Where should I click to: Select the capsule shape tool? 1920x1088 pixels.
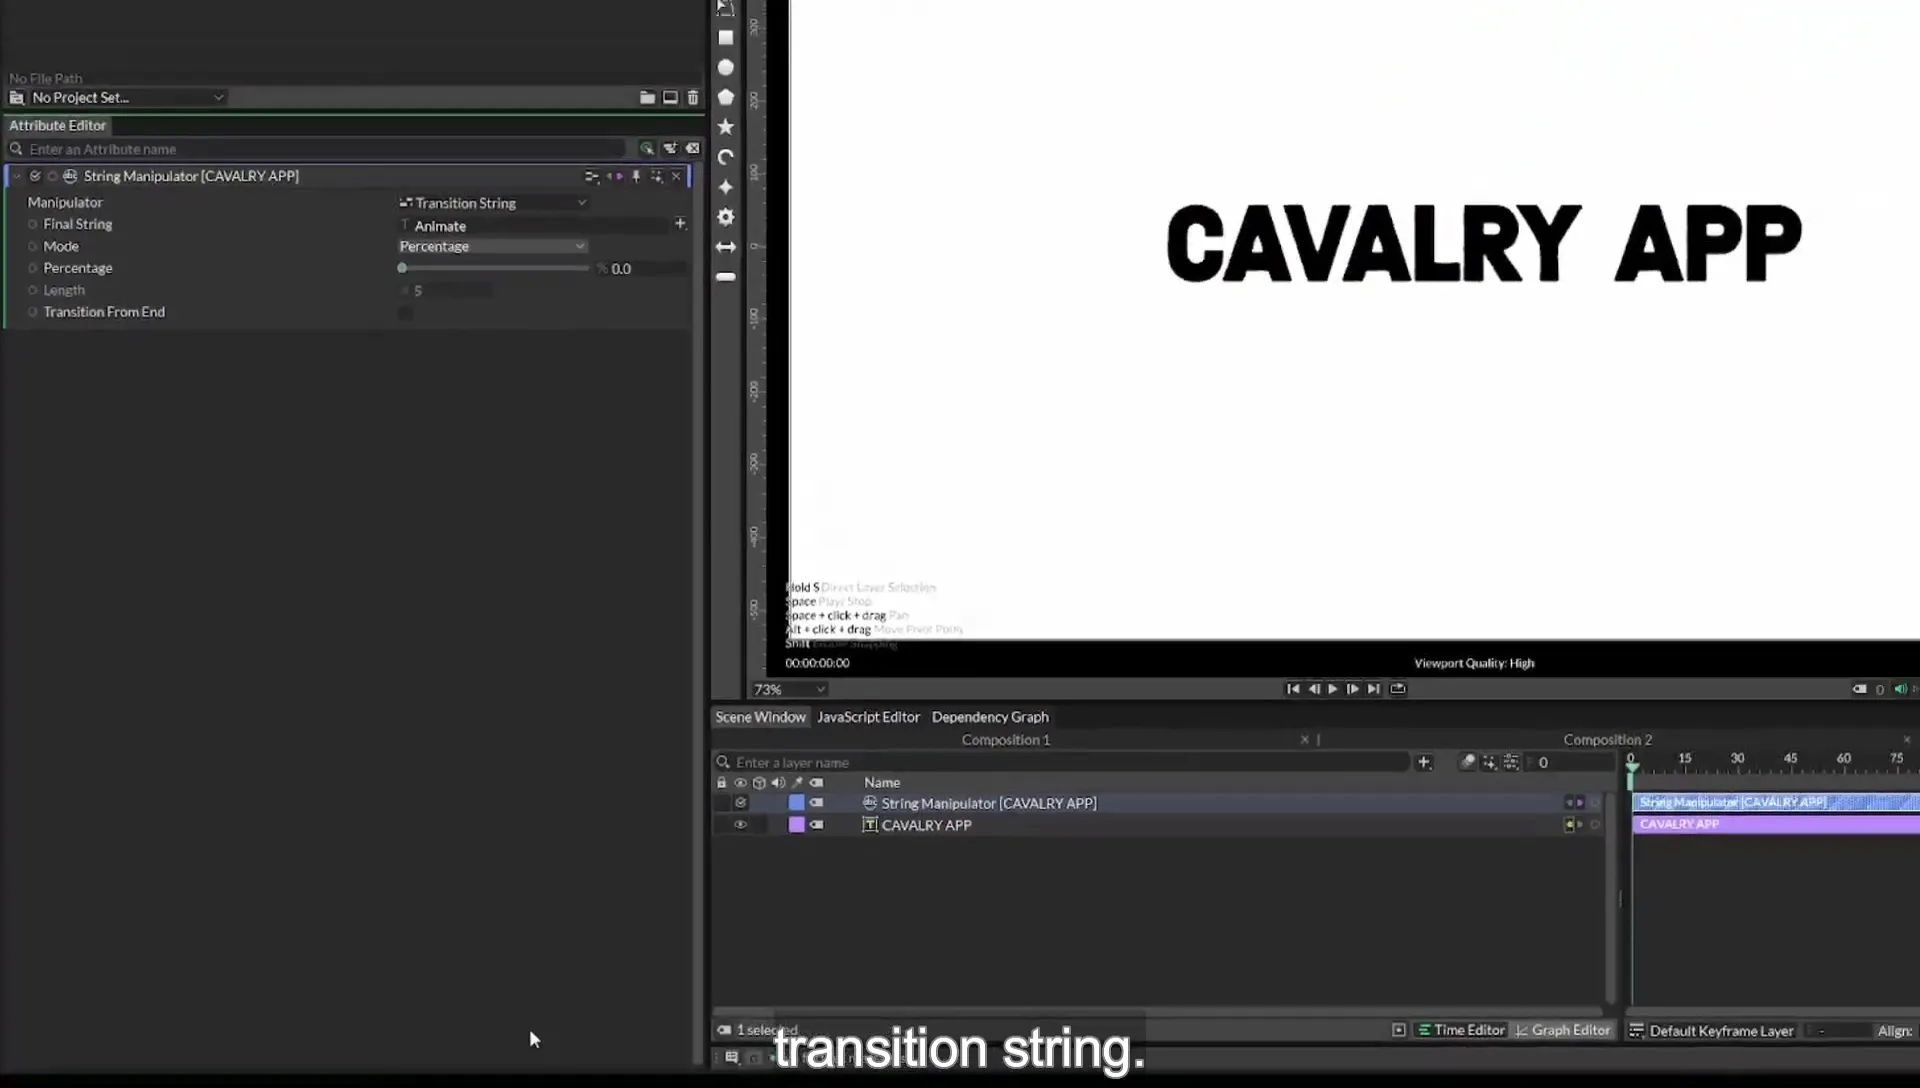coord(726,277)
